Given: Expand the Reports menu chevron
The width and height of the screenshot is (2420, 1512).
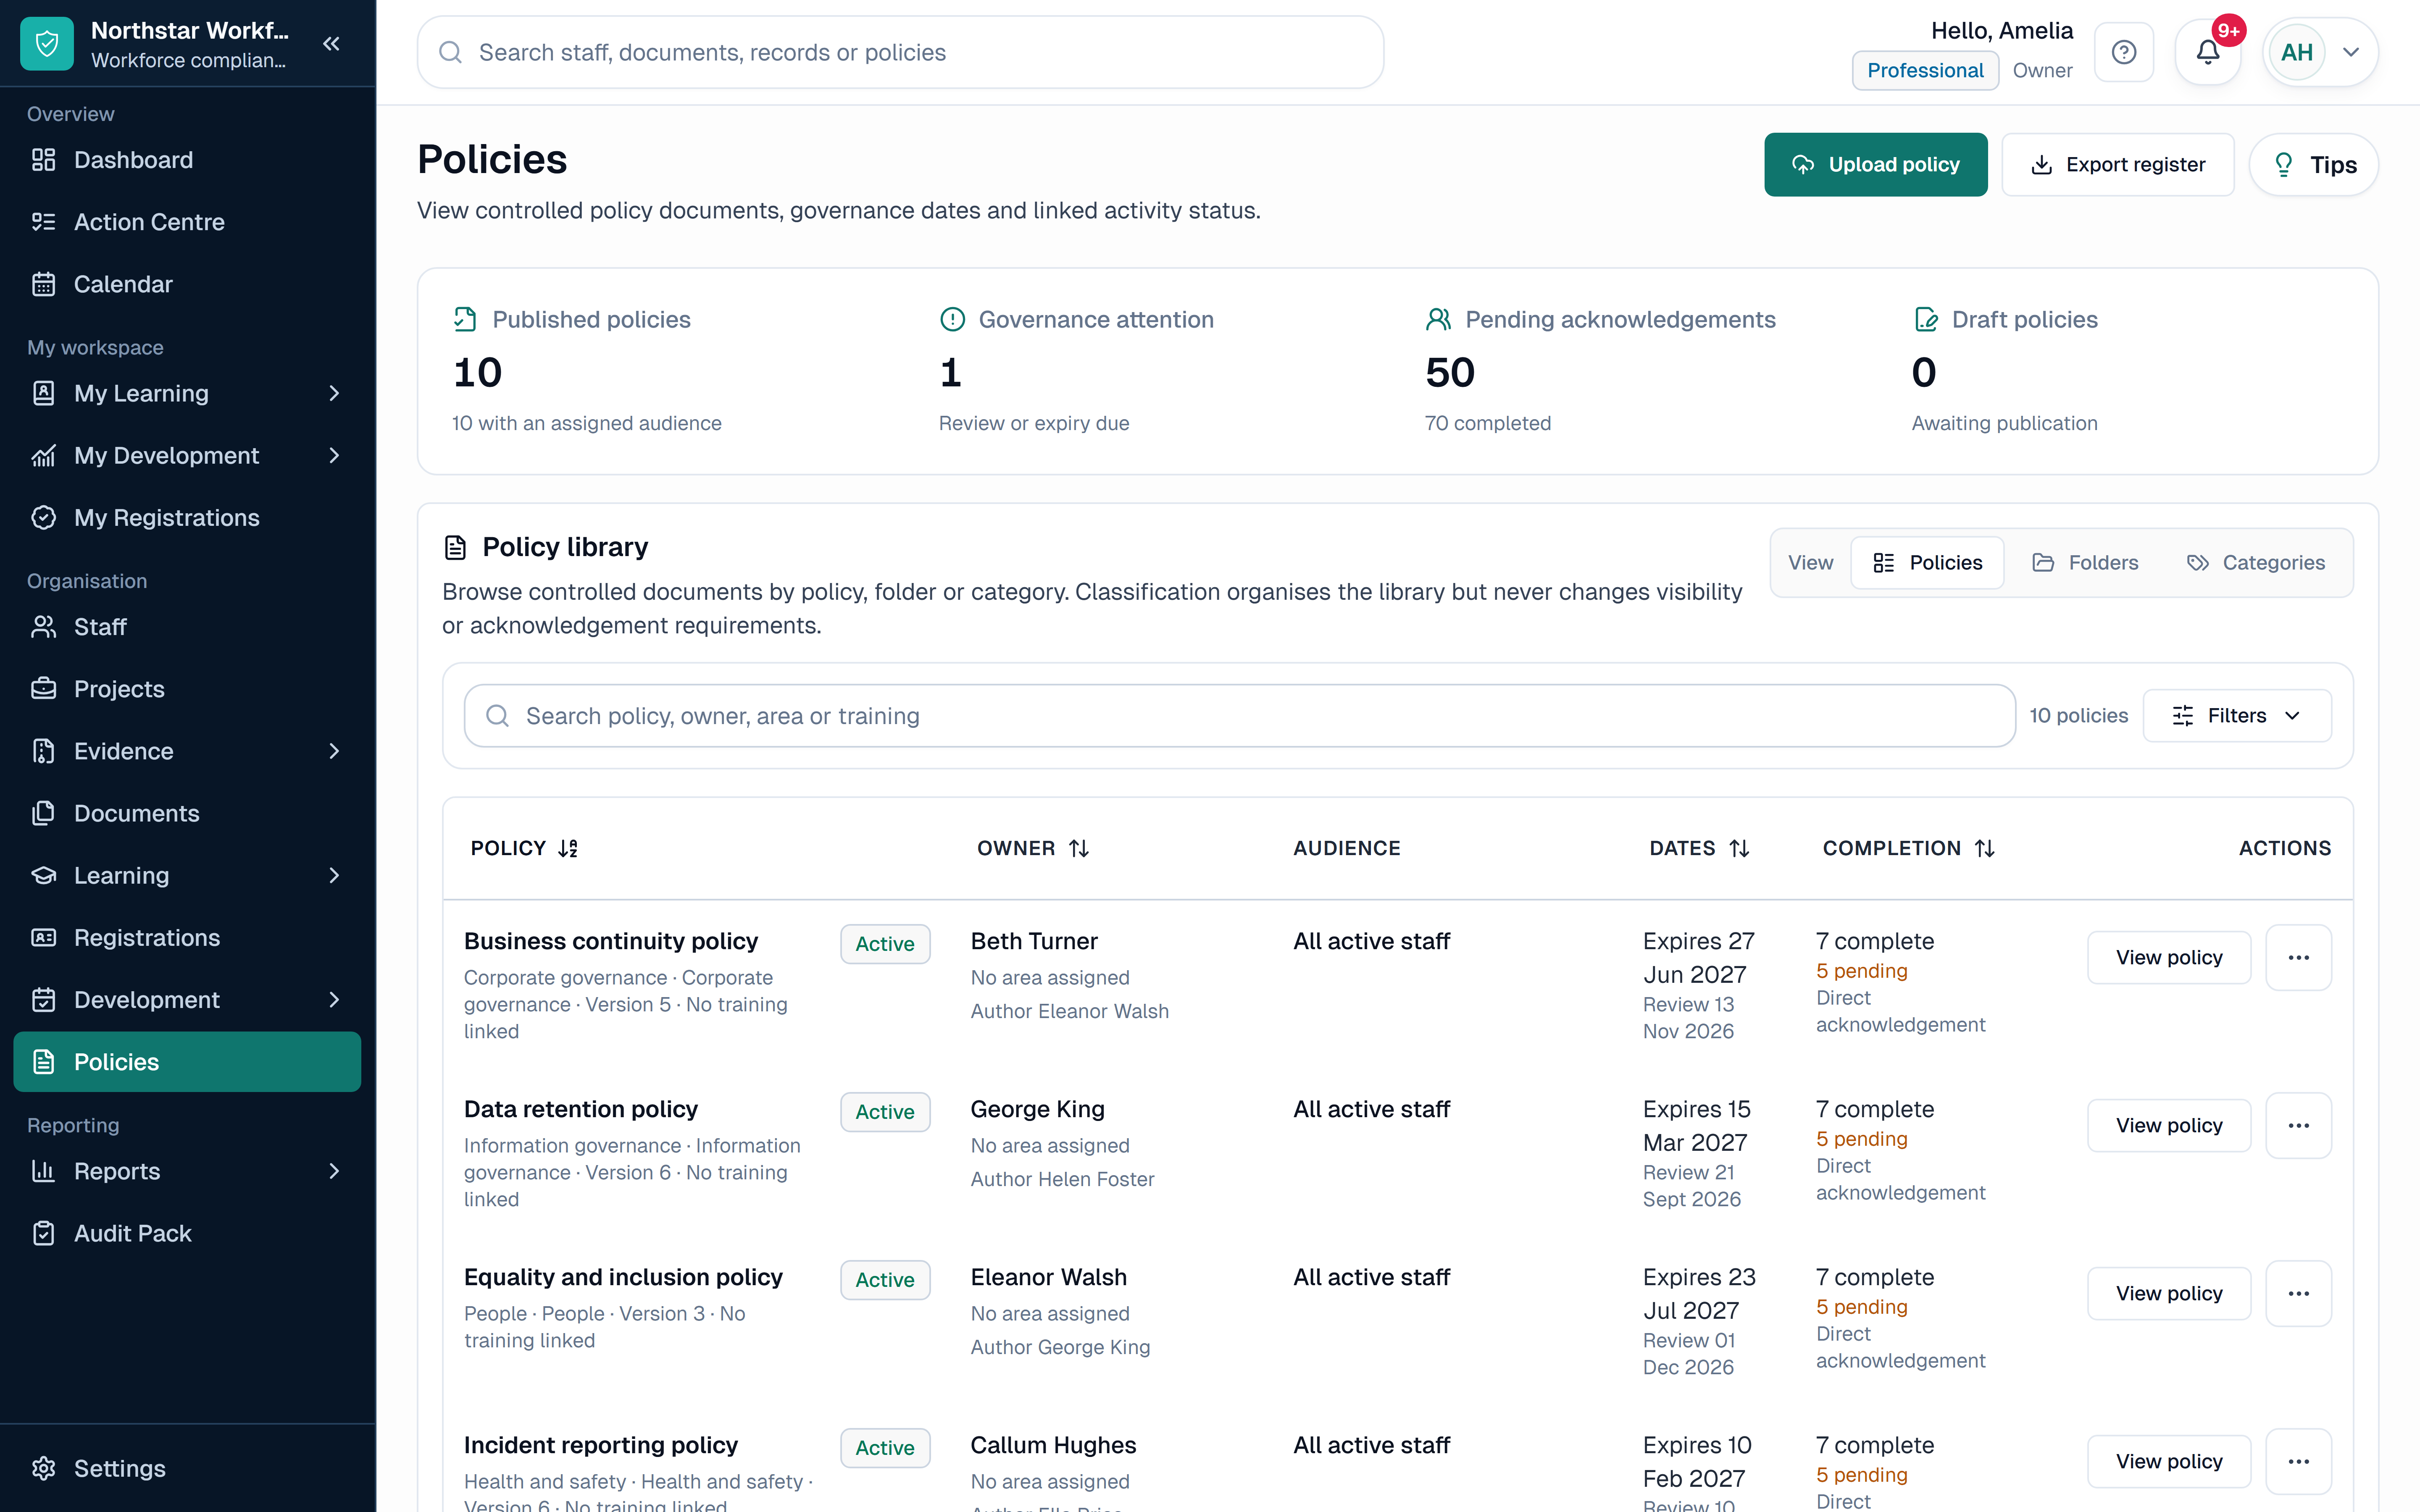Looking at the screenshot, I should click(x=334, y=1171).
